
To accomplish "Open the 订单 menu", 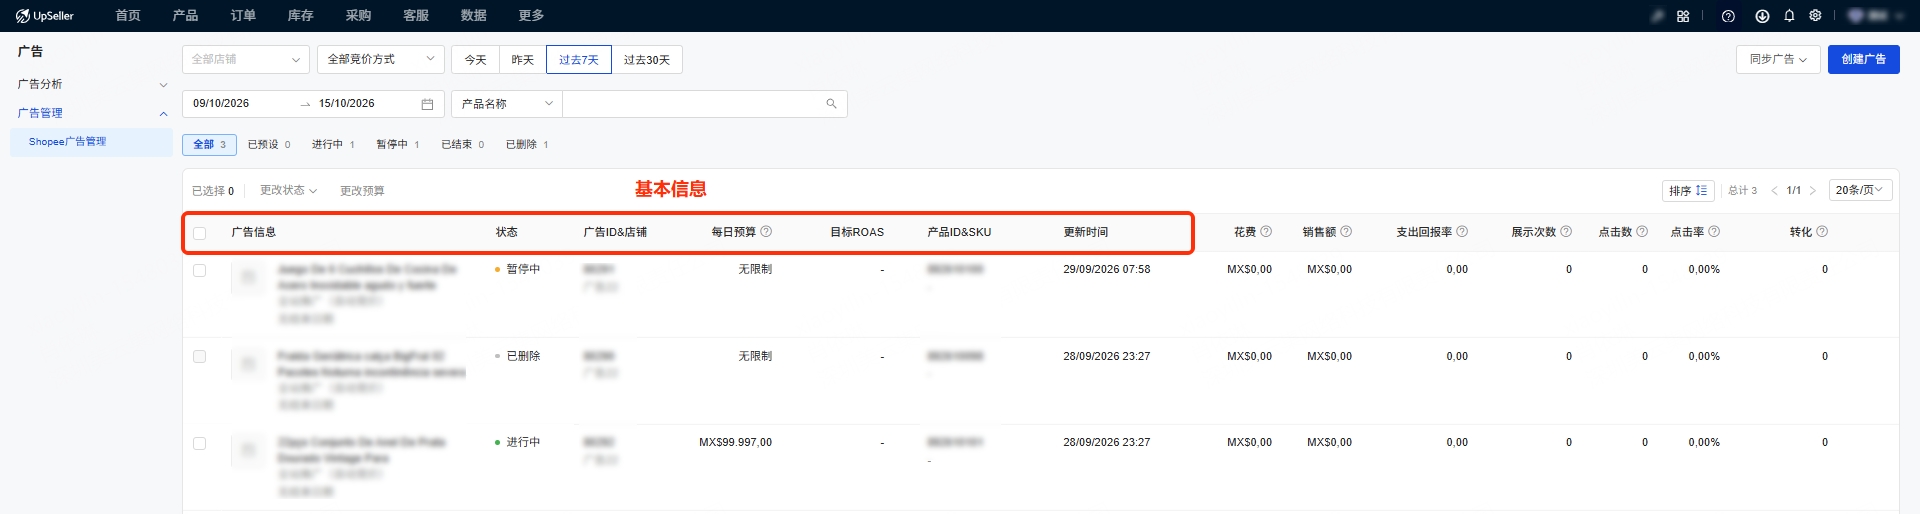I will click(243, 16).
